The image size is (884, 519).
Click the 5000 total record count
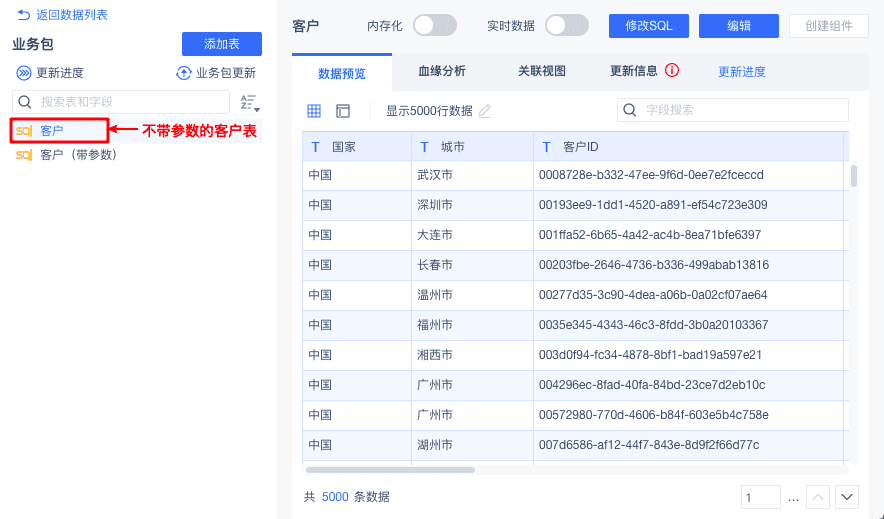point(335,497)
